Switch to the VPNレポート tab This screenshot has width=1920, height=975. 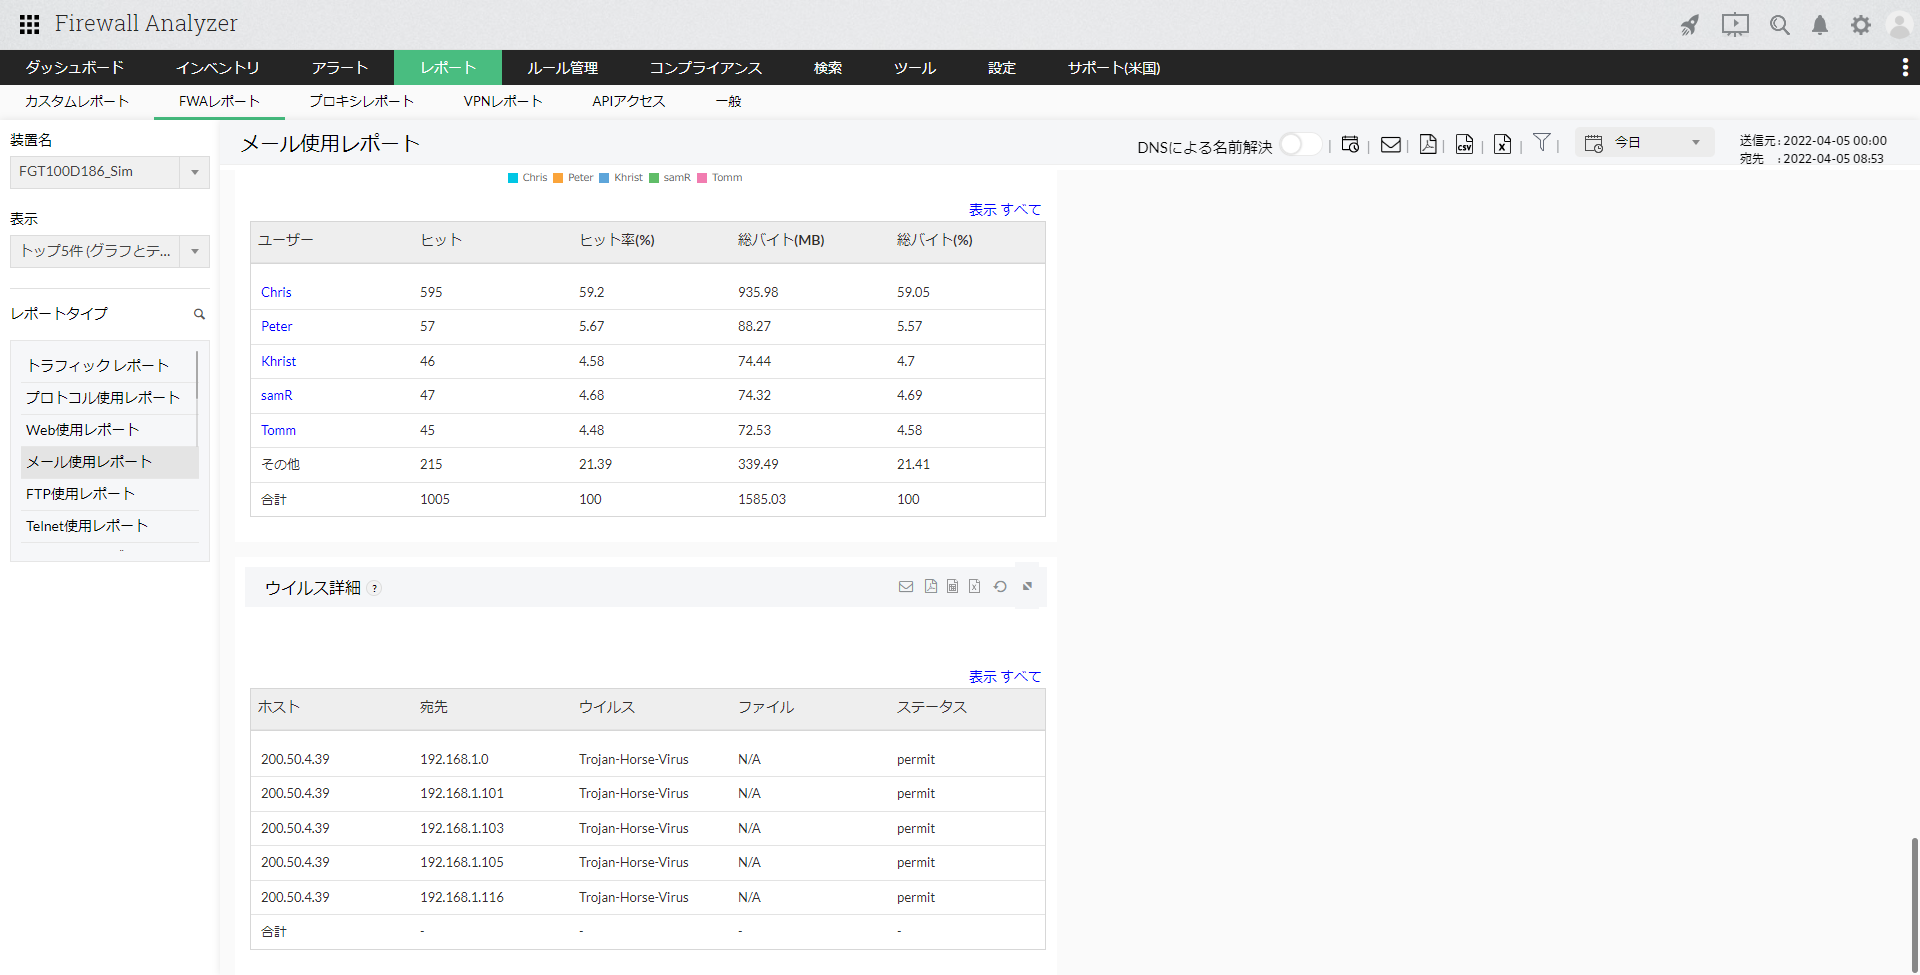(x=502, y=101)
